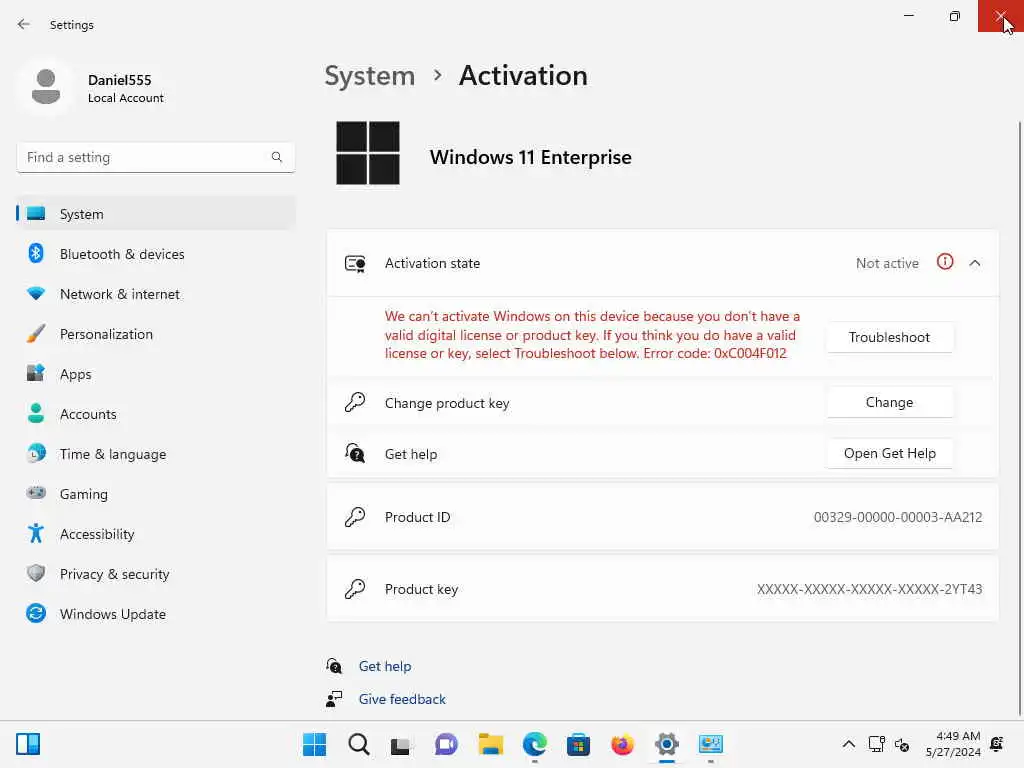The height and width of the screenshot is (768, 1024).
Task: Click the Get help row icon
Action: click(x=355, y=453)
